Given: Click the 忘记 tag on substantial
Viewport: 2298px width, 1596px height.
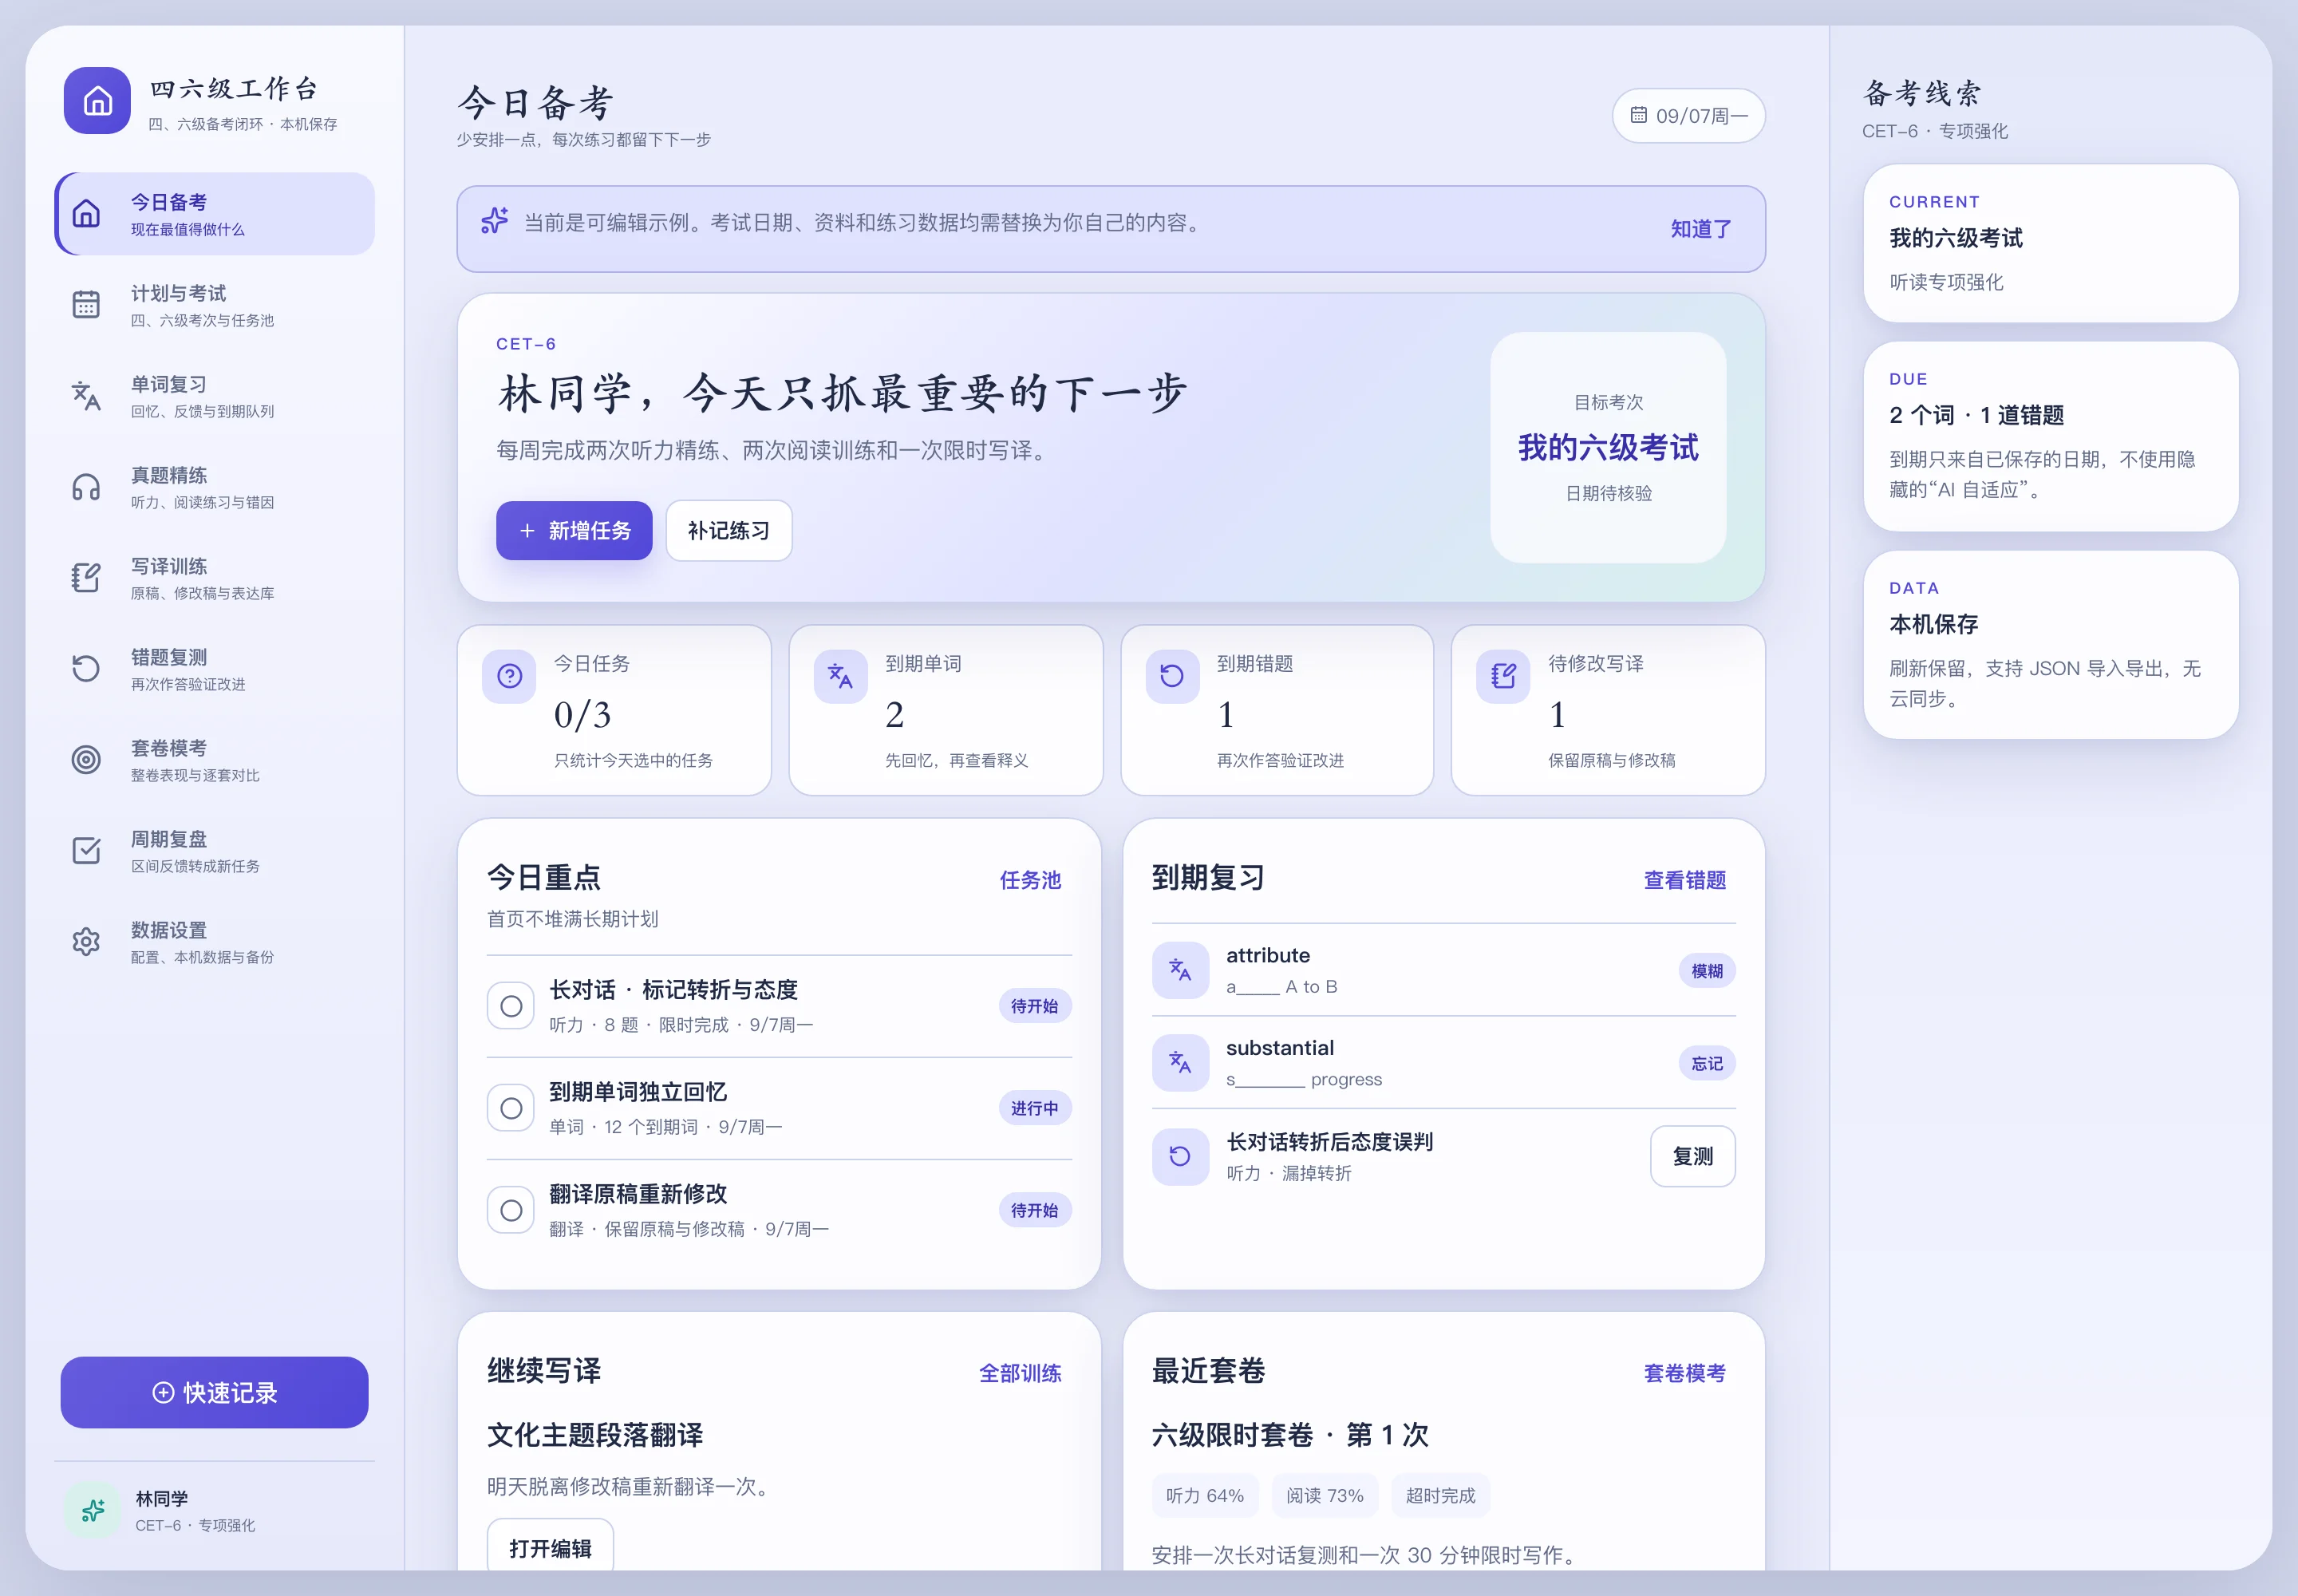Looking at the screenshot, I should click(x=1707, y=1064).
